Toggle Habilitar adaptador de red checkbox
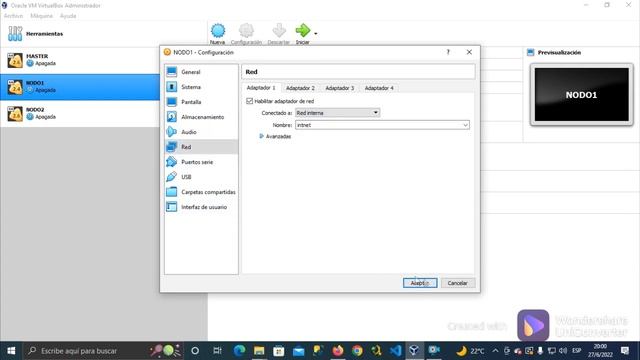640x360 pixels. coord(249,101)
